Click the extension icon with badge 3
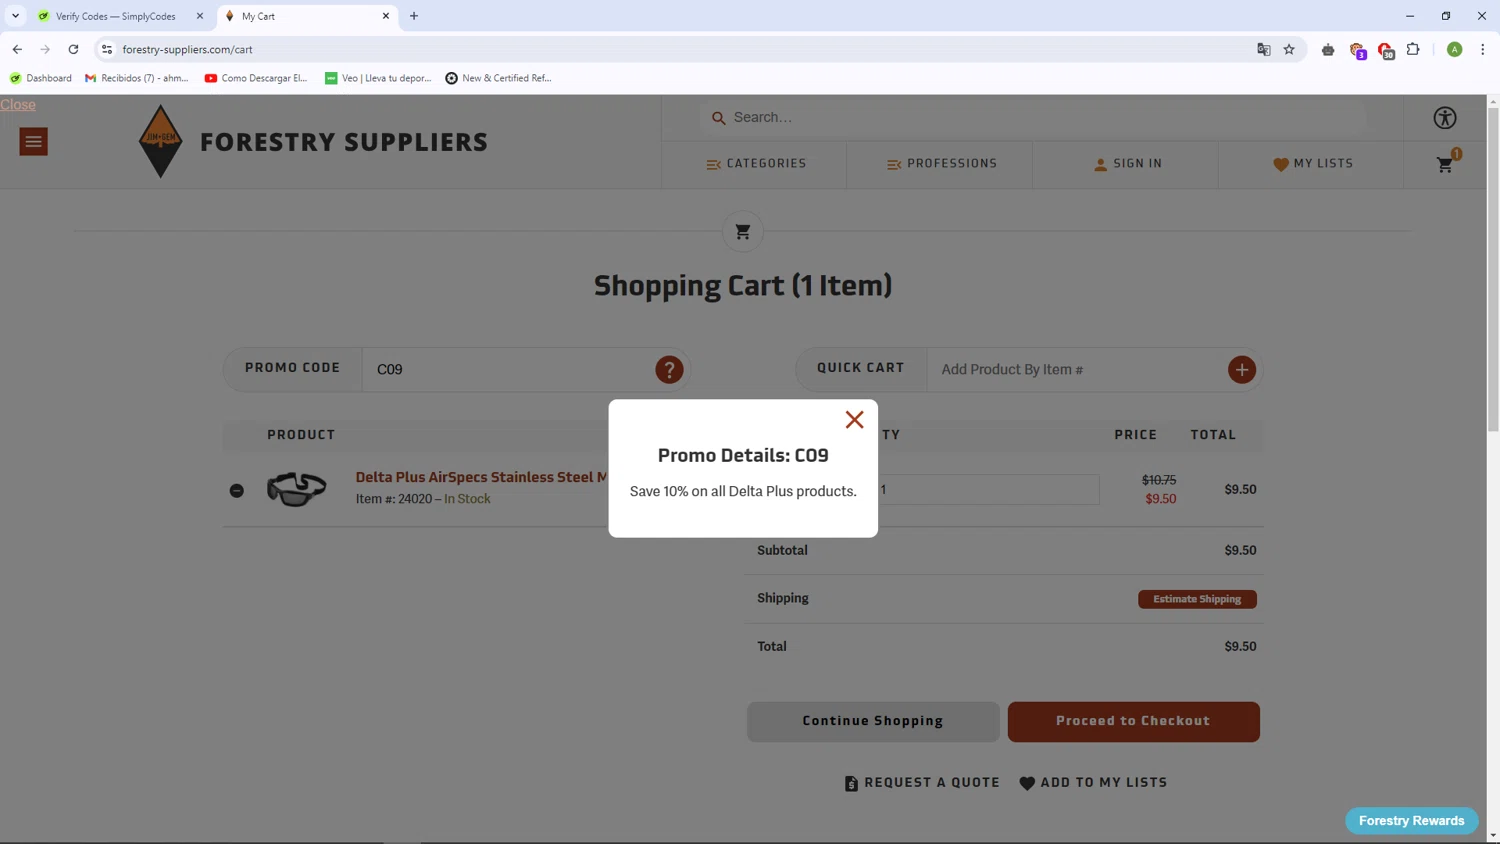The width and height of the screenshot is (1500, 844). pyautogui.click(x=1357, y=50)
